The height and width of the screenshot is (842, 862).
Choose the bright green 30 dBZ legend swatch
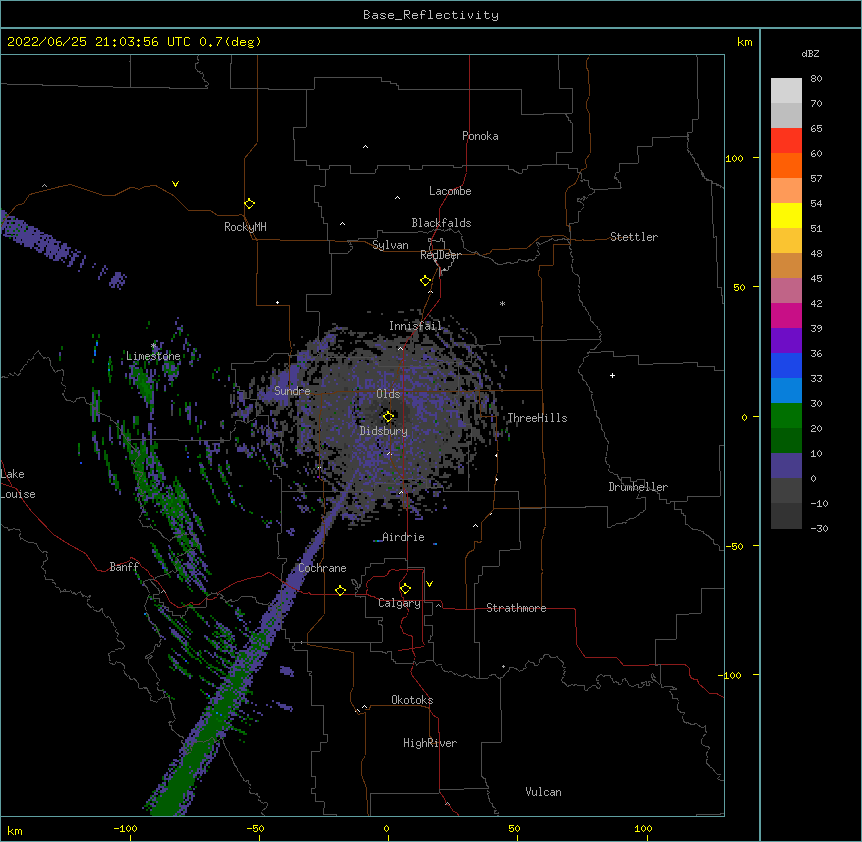tap(786, 416)
